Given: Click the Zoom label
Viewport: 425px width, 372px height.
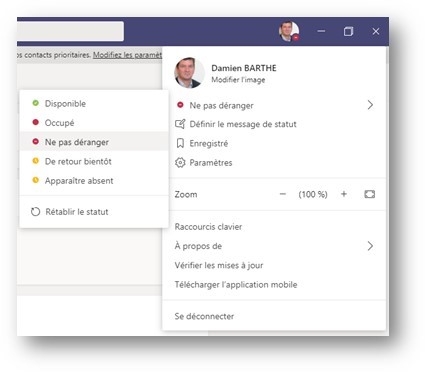Looking at the screenshot, I should tap(186, 194).
